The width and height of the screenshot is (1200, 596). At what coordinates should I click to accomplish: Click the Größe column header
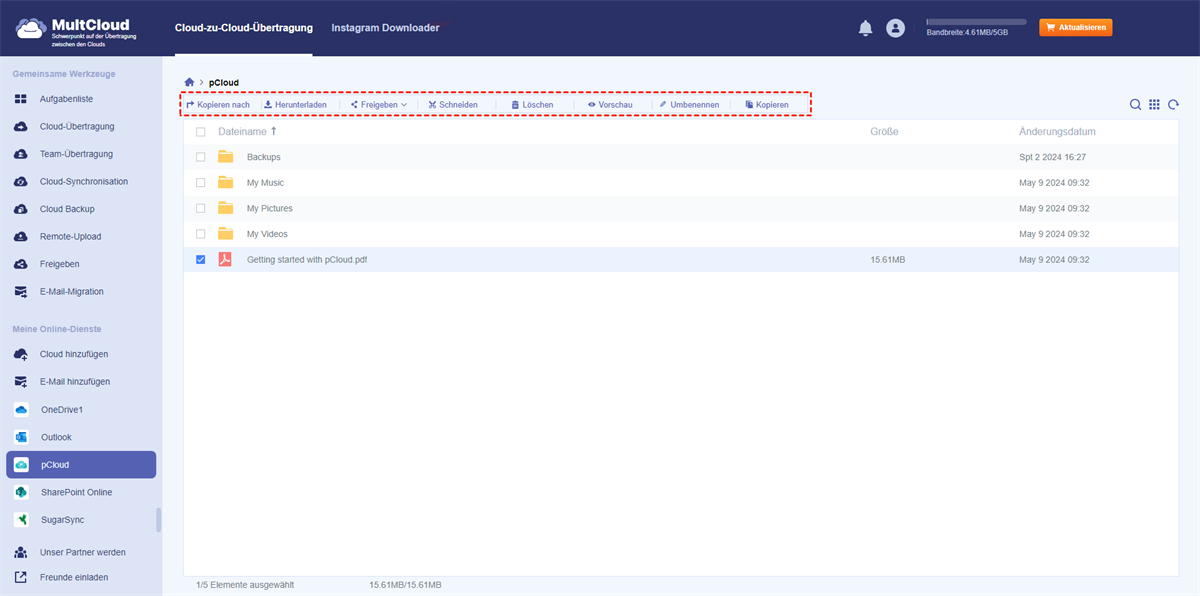(x=884, y=132)
